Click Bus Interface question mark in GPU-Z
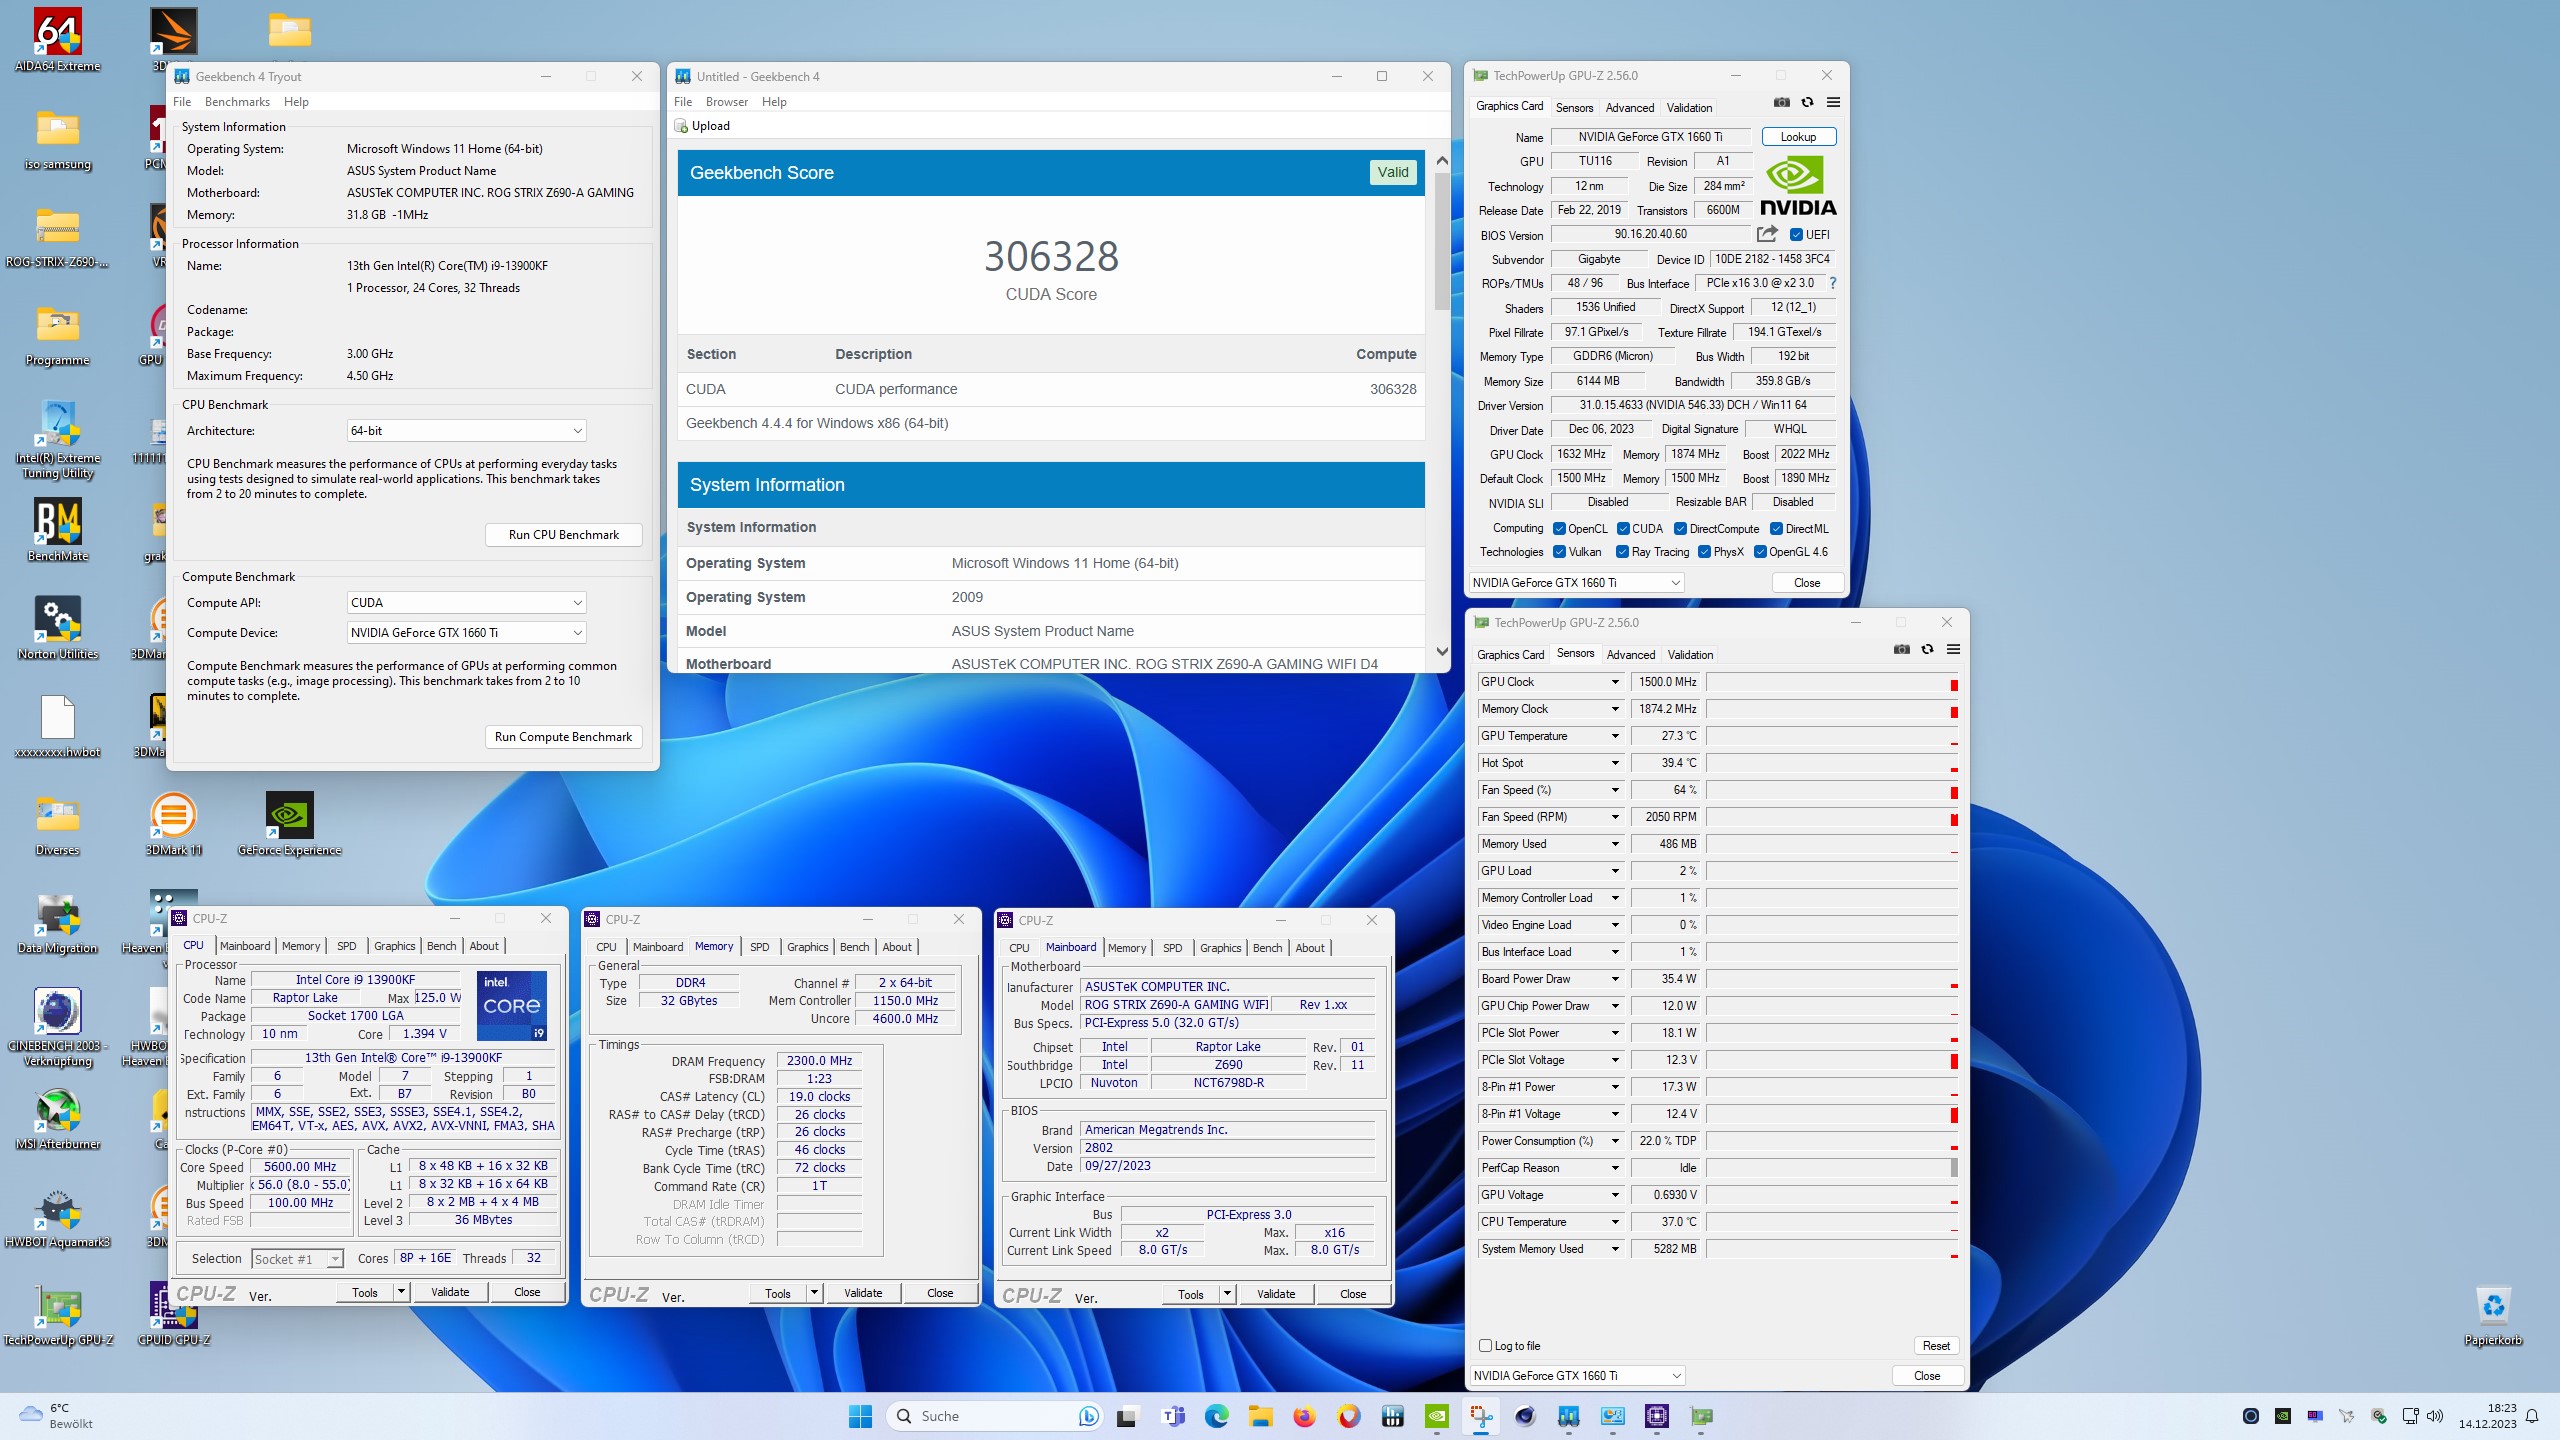The image size is (2560, 1440). click(x=1833, y=283)
